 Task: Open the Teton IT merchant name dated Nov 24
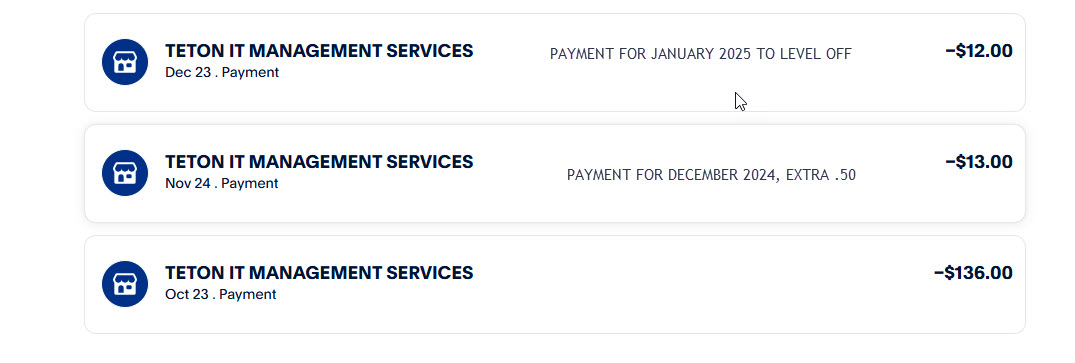(319, 162)
